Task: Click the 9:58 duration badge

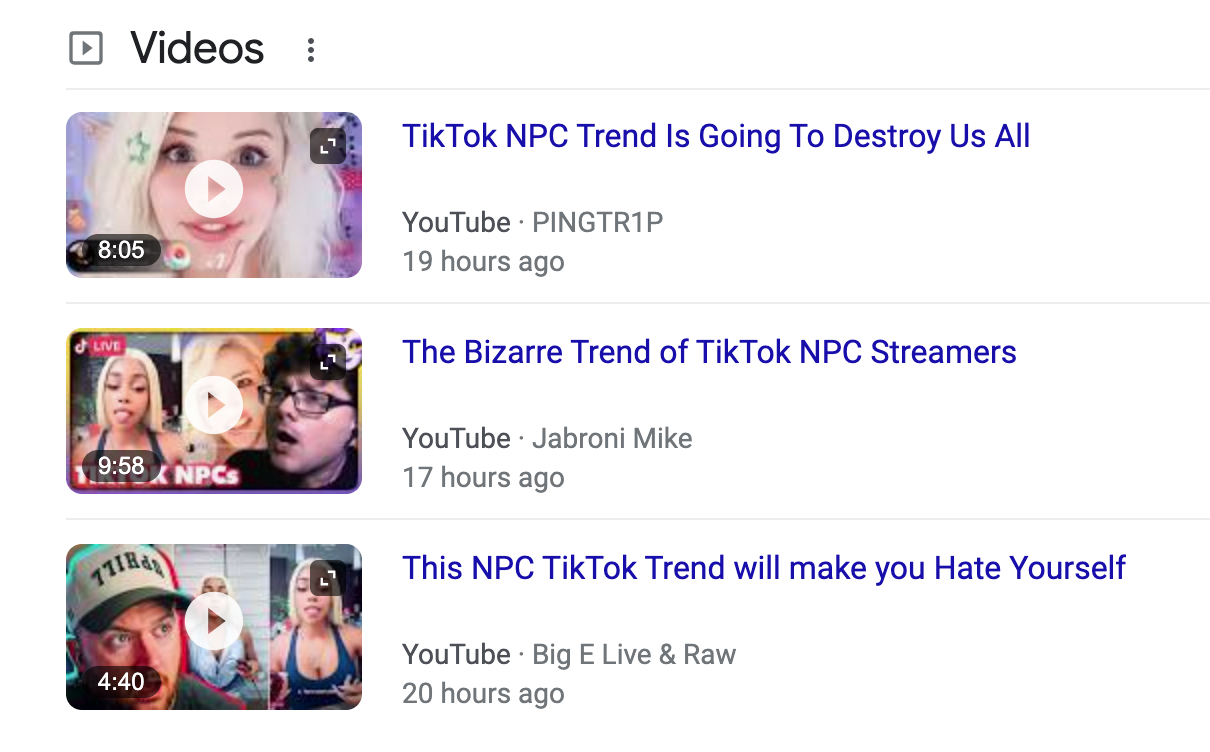Action: coord(121,466)
